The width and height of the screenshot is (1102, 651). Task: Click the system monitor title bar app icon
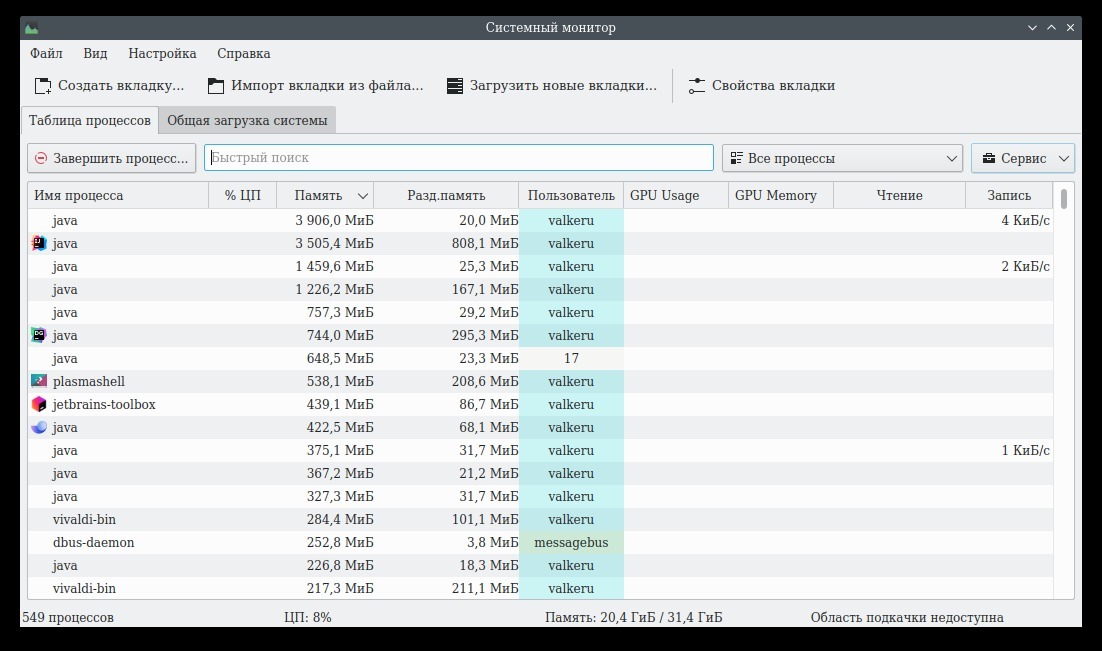coord(32,28)
